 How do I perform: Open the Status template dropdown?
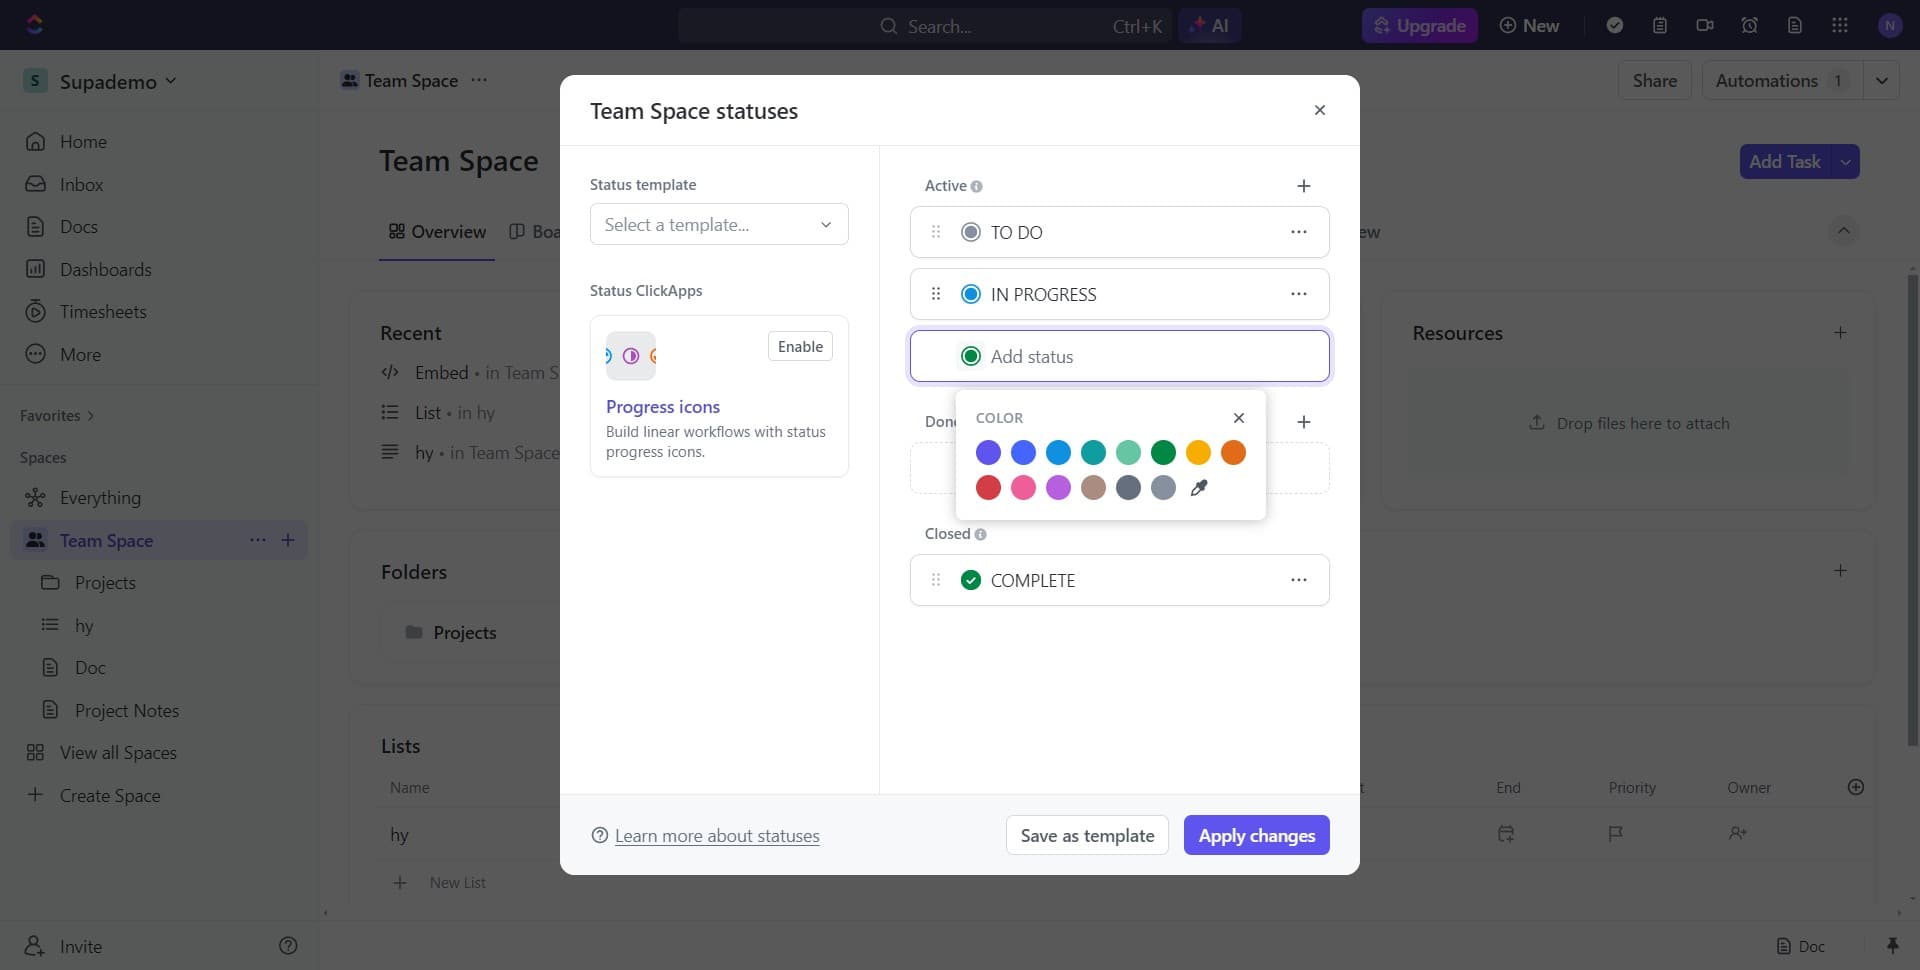click(x=718, y=224)
